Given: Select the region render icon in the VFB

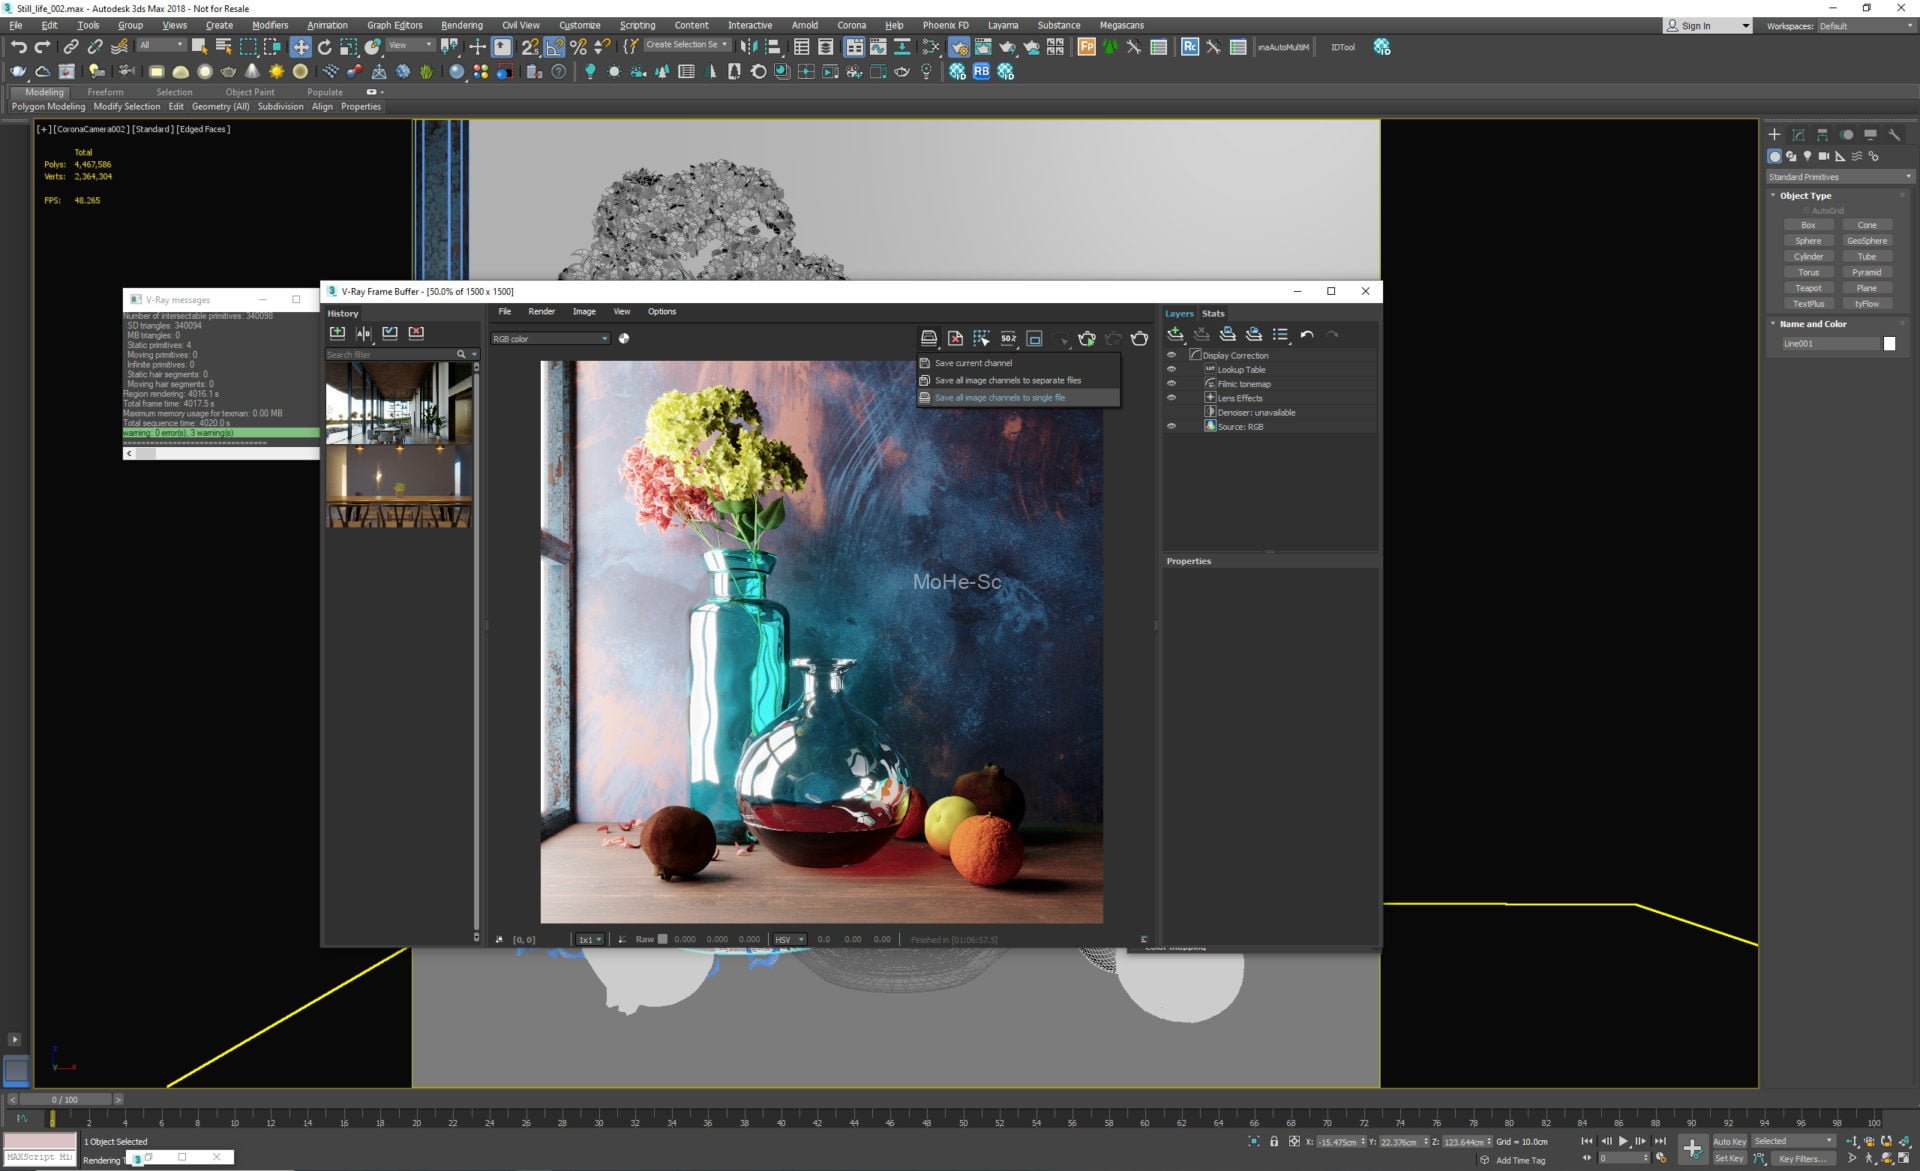Looking at the screenshot, I should [1034, 339].
